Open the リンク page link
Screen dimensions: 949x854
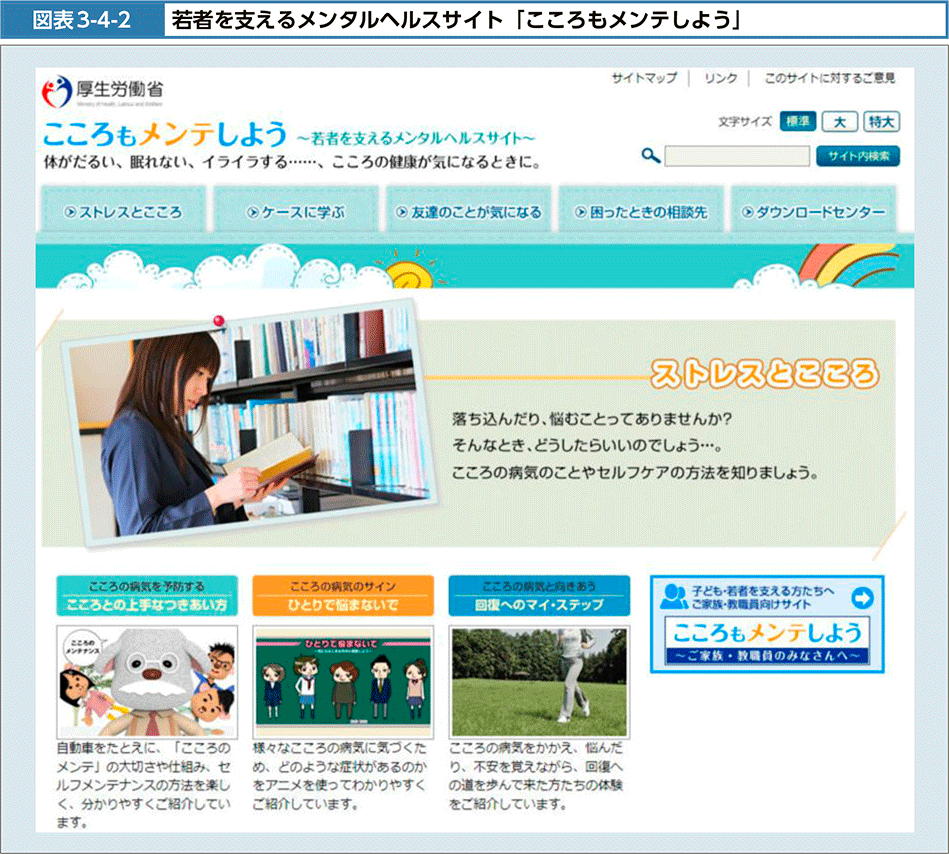720,78
